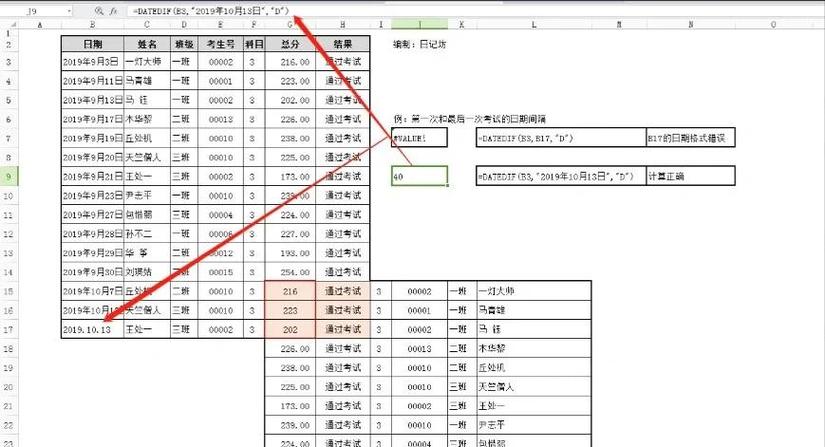The image size is (825, 447).
Task: Select the cell with 2019年9月3日
Action: [x=91, y=62]
